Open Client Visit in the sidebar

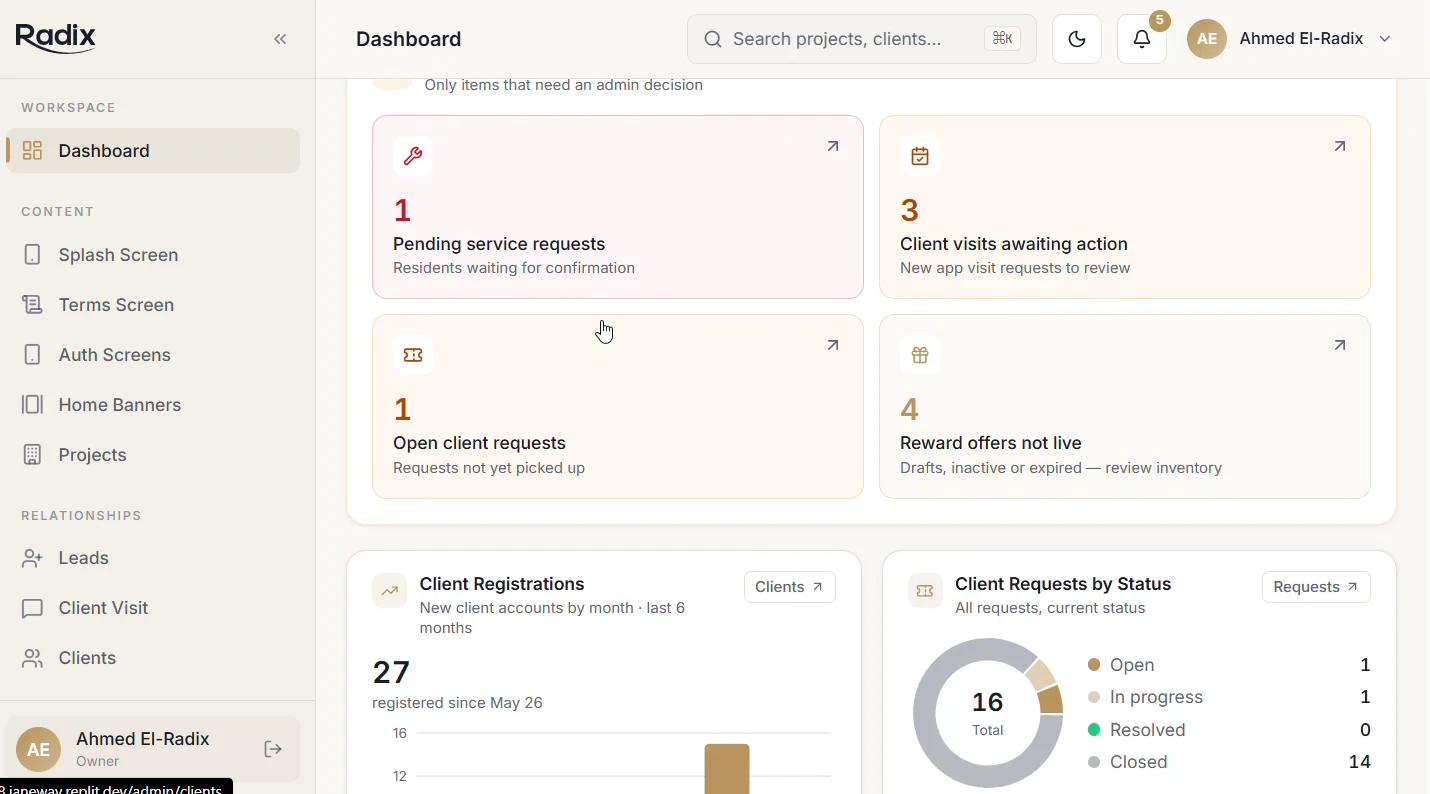153,608
